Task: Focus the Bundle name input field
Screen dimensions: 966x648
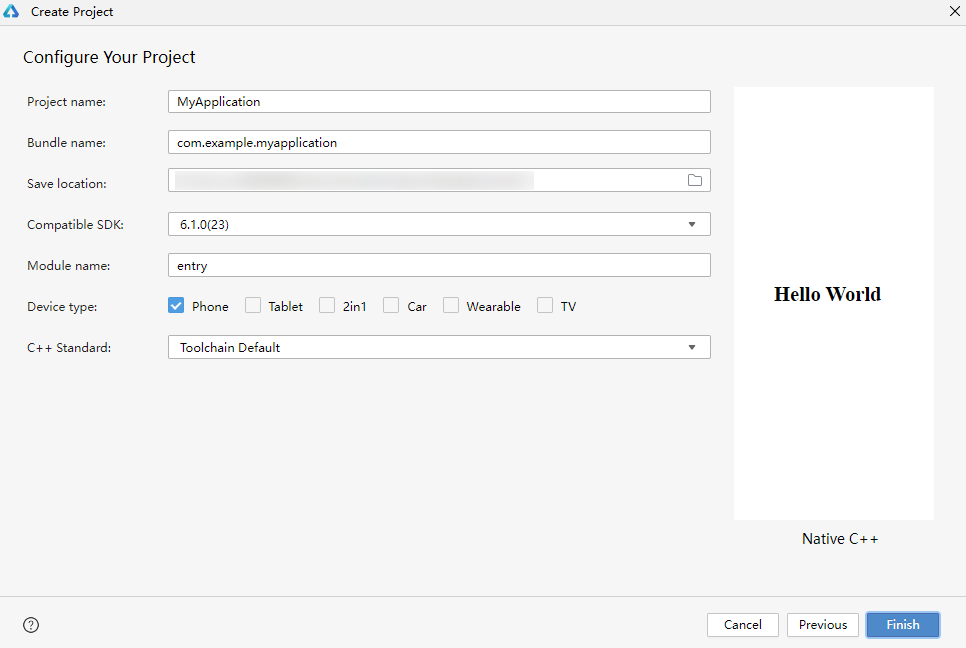Action: [x=439, y=142]
